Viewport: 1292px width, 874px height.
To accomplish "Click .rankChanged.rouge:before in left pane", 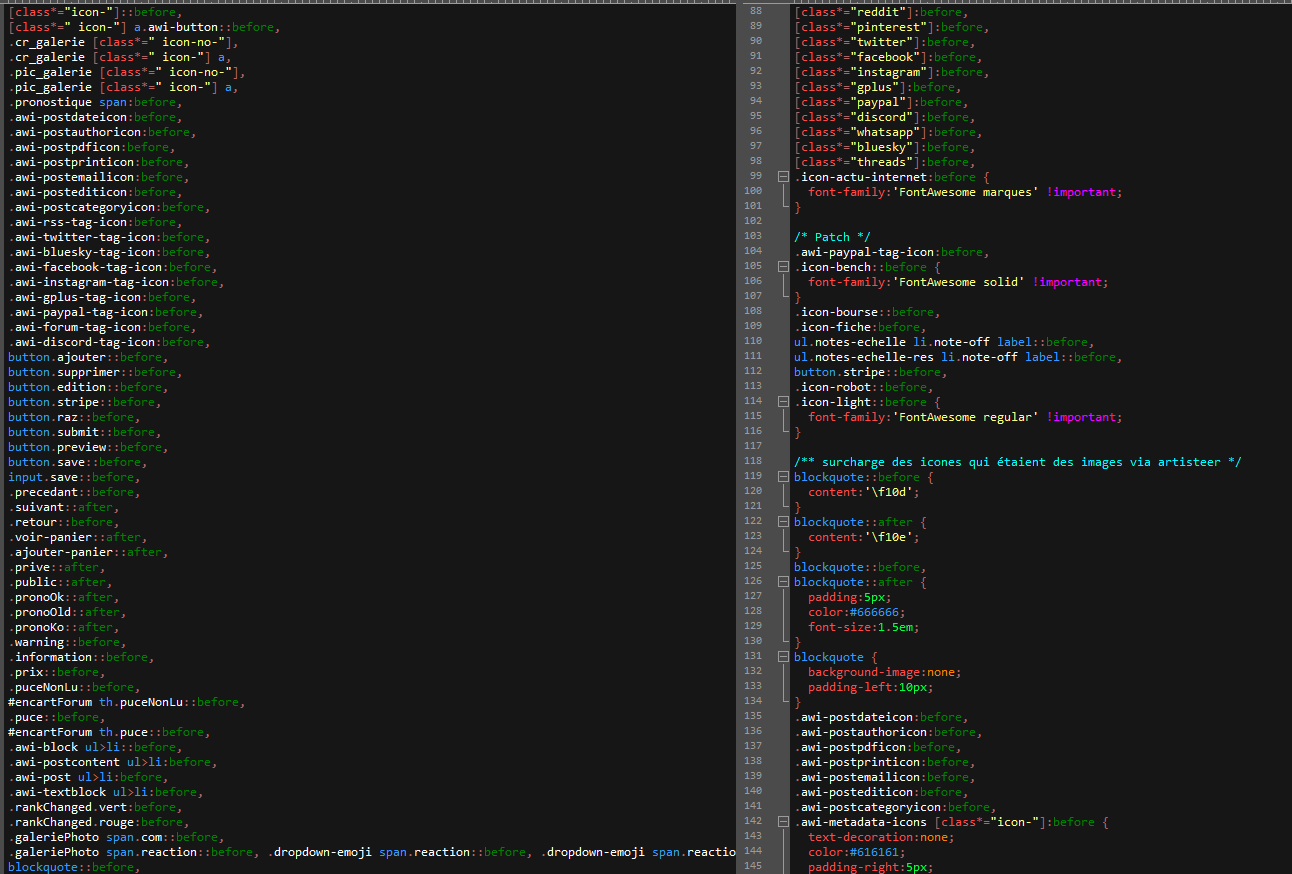I will tap(99, 822).
